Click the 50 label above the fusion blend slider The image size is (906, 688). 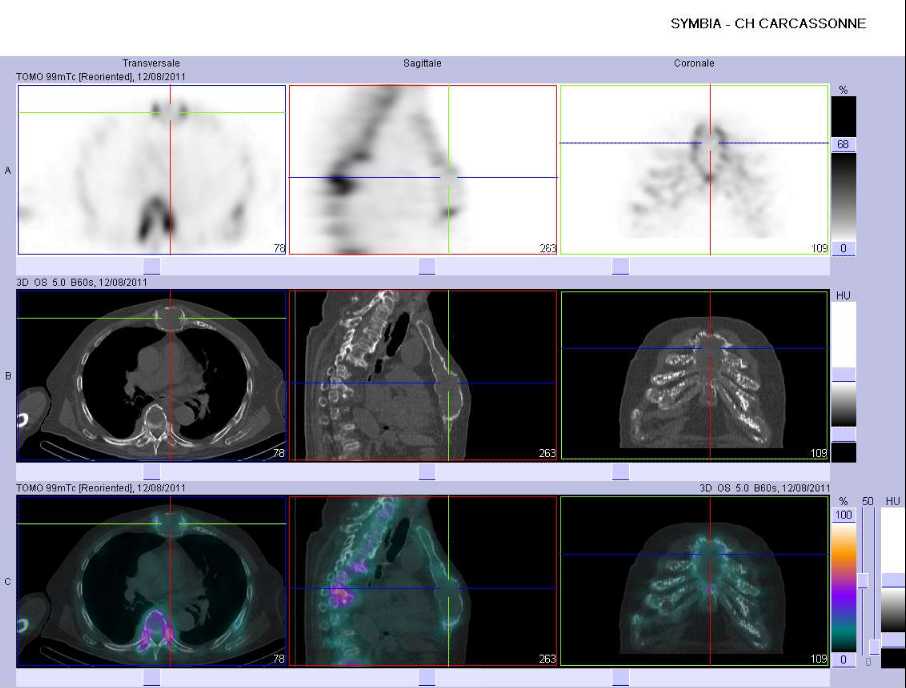[867, 501]
